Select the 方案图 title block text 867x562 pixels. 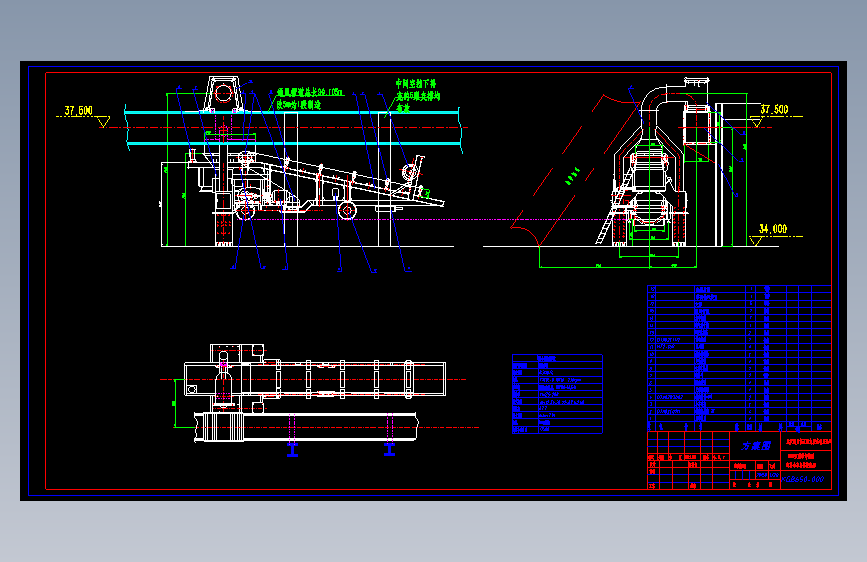tap(756, 446)
